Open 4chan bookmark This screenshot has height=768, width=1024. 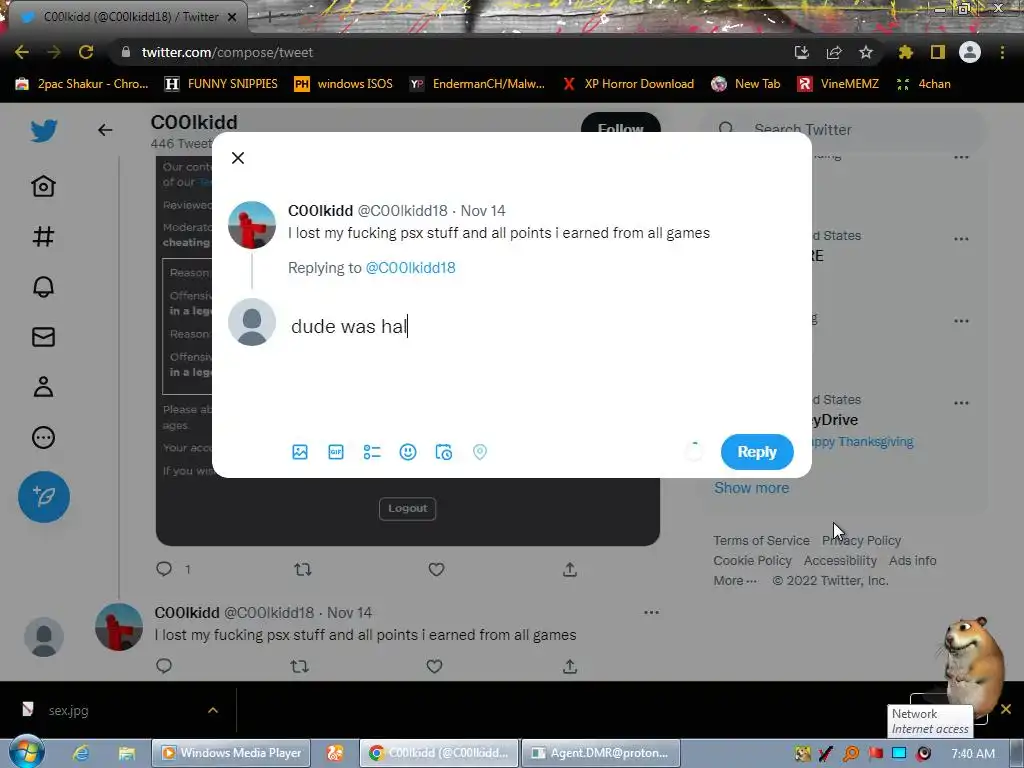924,84
